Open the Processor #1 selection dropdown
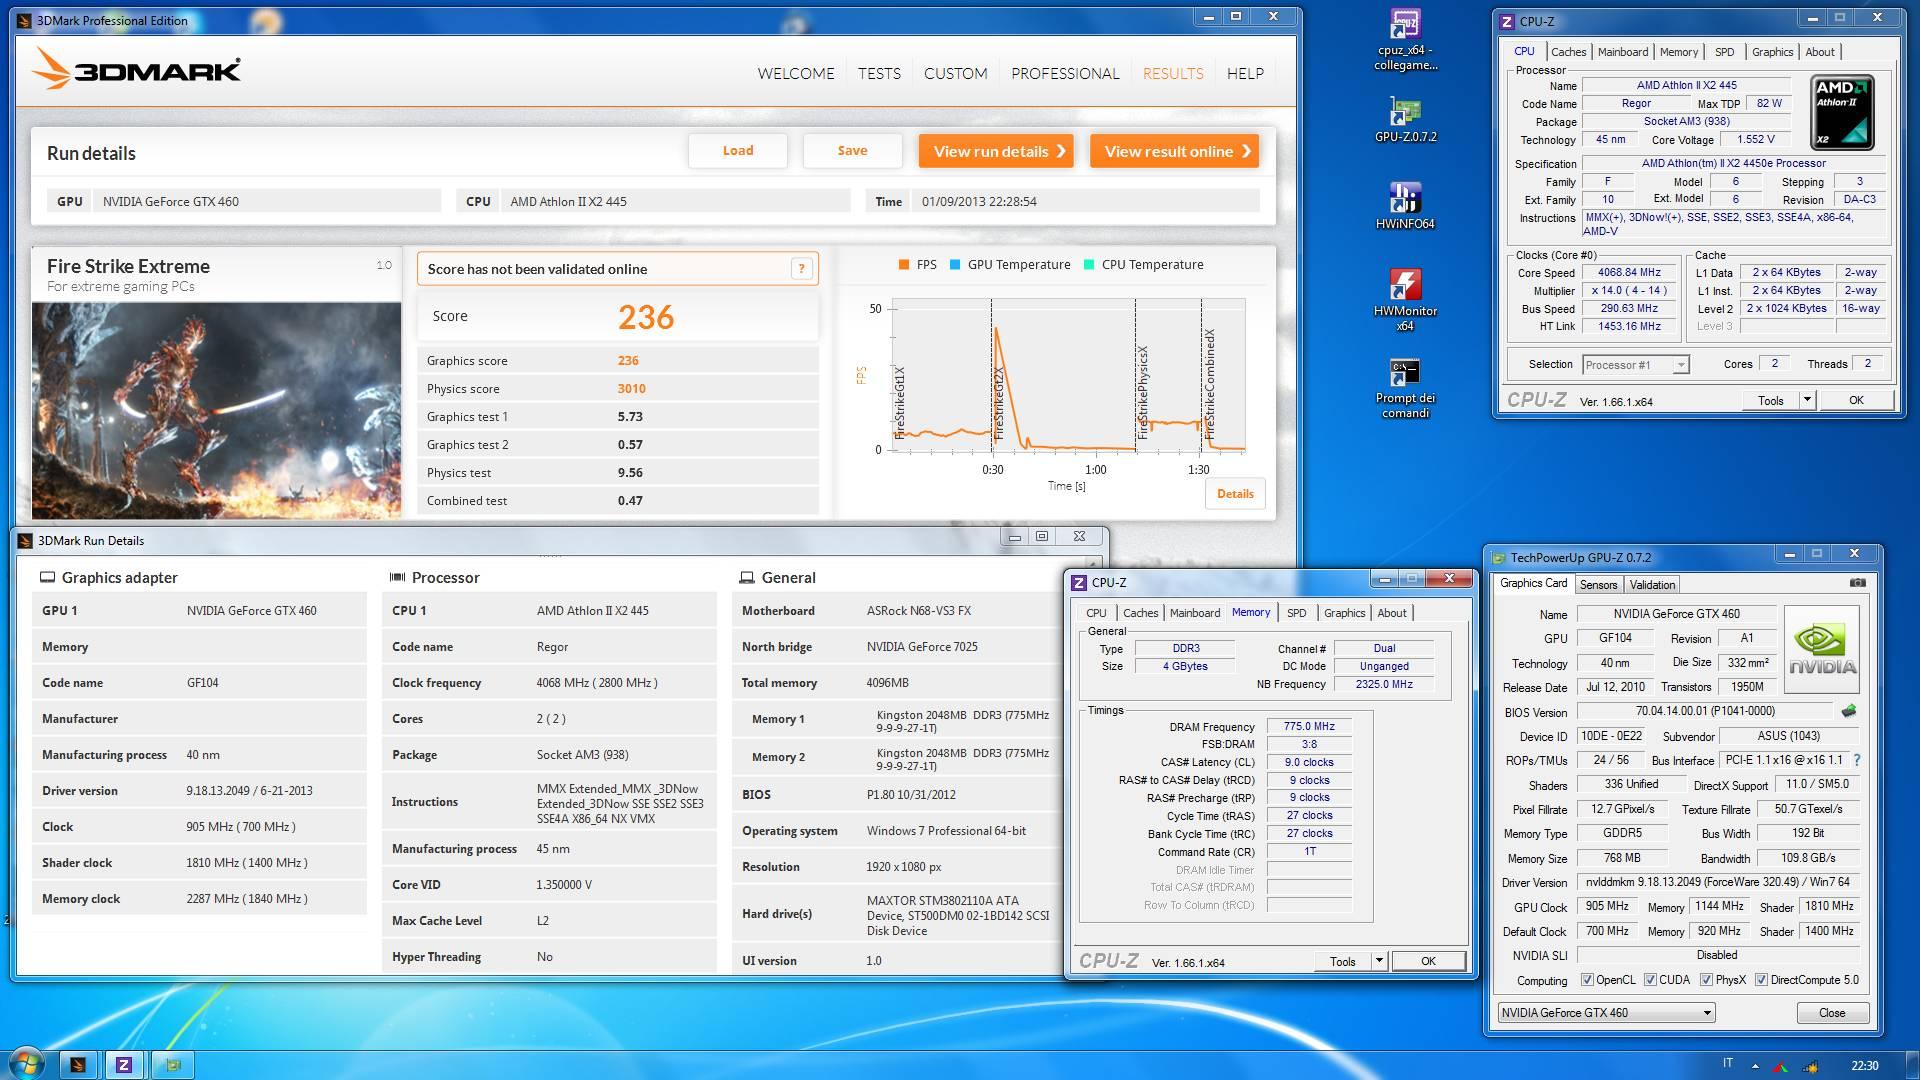The height and width of the screenshot is (1080, 1920). click(x=1636, y=365)
